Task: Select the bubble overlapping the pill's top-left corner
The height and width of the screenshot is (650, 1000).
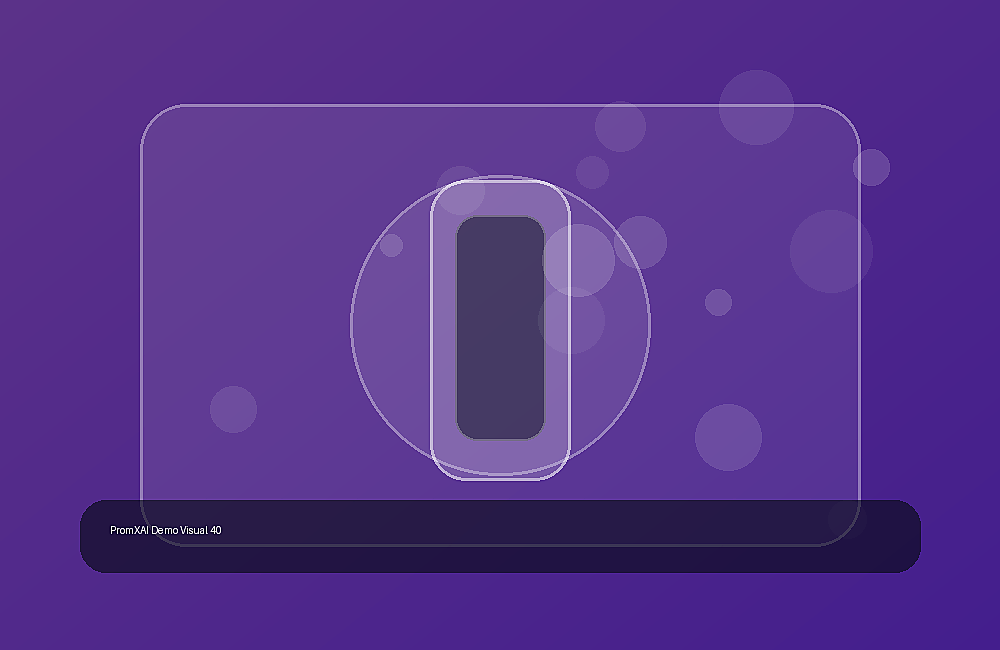Action: 460,190
